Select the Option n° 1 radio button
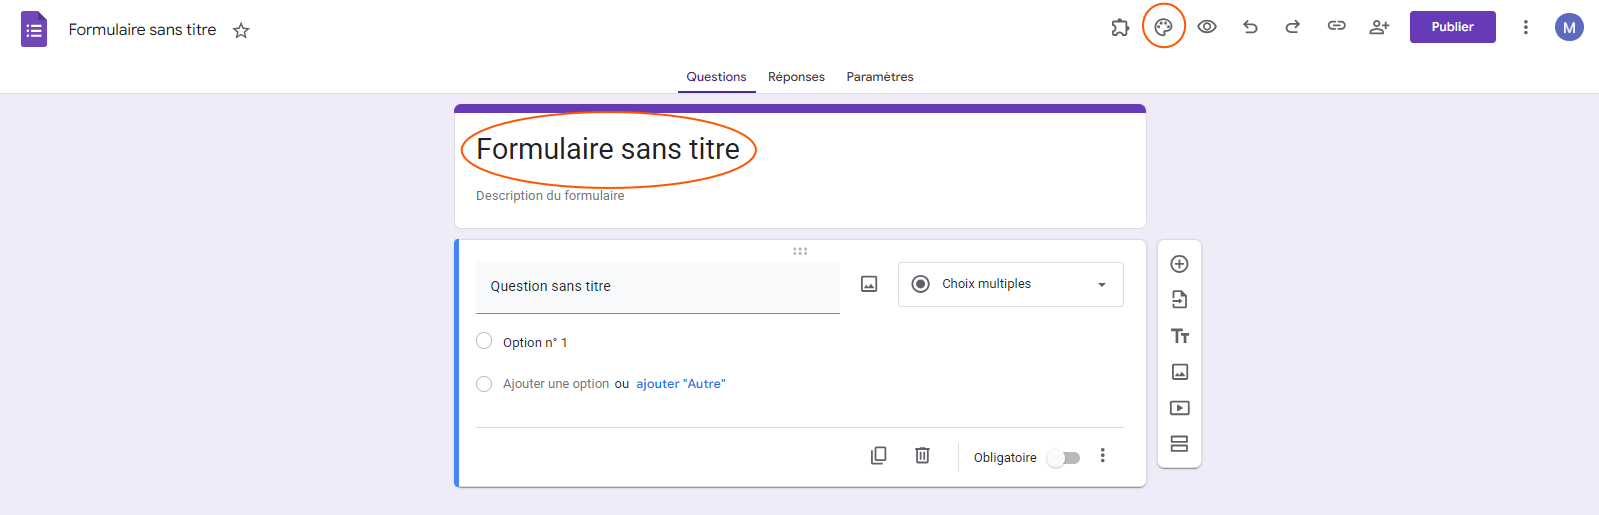This screenshot has height=515, width=1599. (x=484, y=341)
